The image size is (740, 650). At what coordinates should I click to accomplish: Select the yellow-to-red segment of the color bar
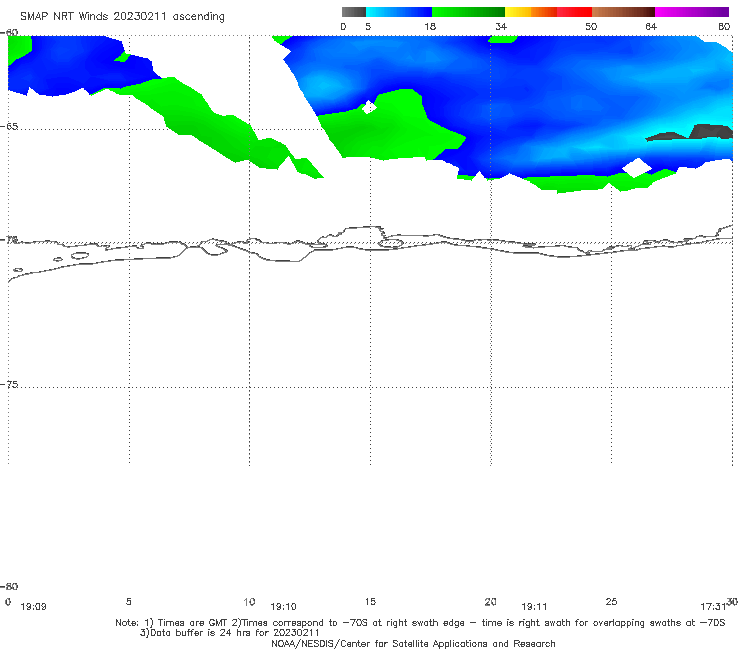[x=548, y=12]
